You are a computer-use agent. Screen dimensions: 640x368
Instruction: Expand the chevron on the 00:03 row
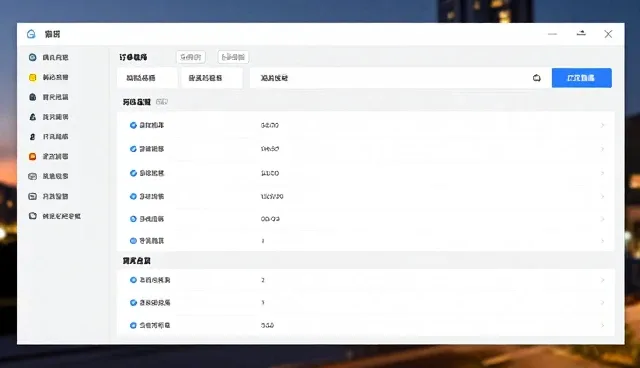[602, 219]
